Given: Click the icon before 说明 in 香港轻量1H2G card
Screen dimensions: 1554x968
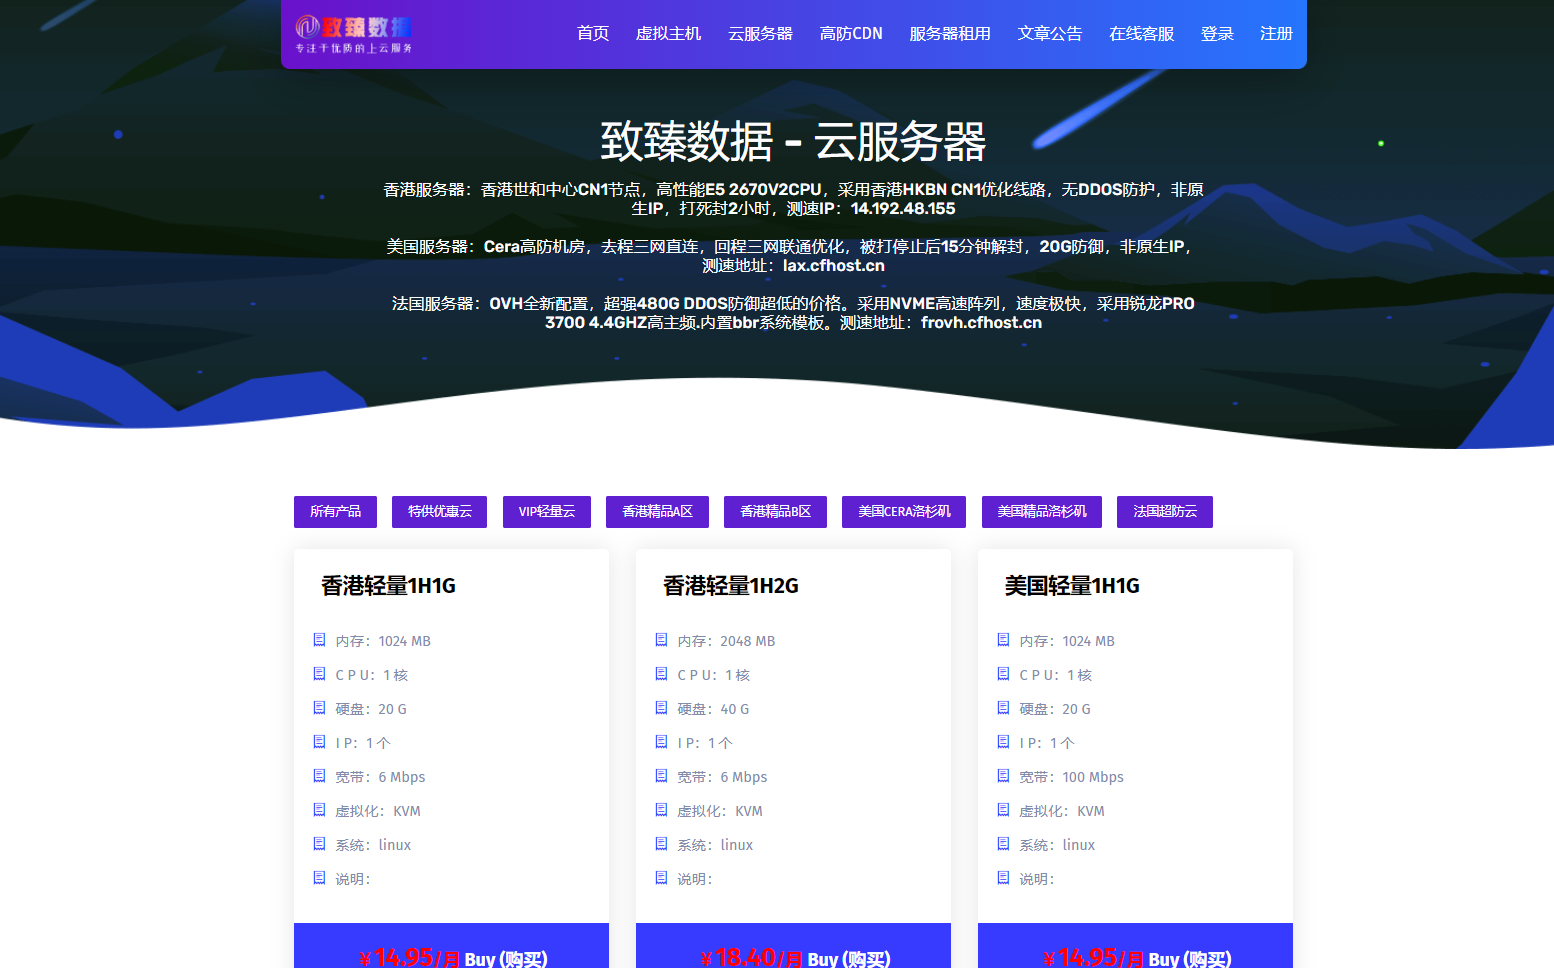Looking at the screenshot, I should pos(661,878).
